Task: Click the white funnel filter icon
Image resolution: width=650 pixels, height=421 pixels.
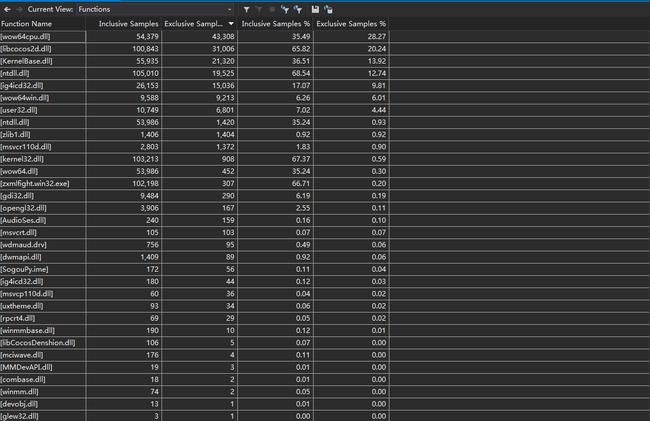Action: (x=247, y=9)
